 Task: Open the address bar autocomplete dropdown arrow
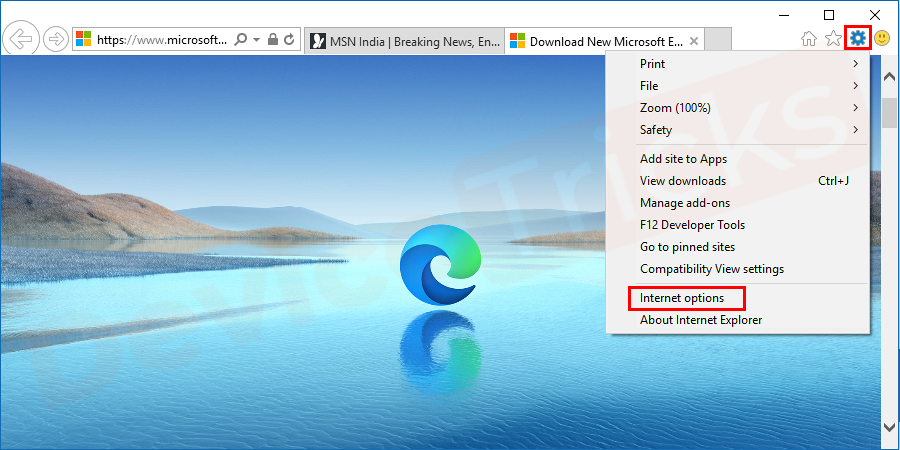point(257,40)
